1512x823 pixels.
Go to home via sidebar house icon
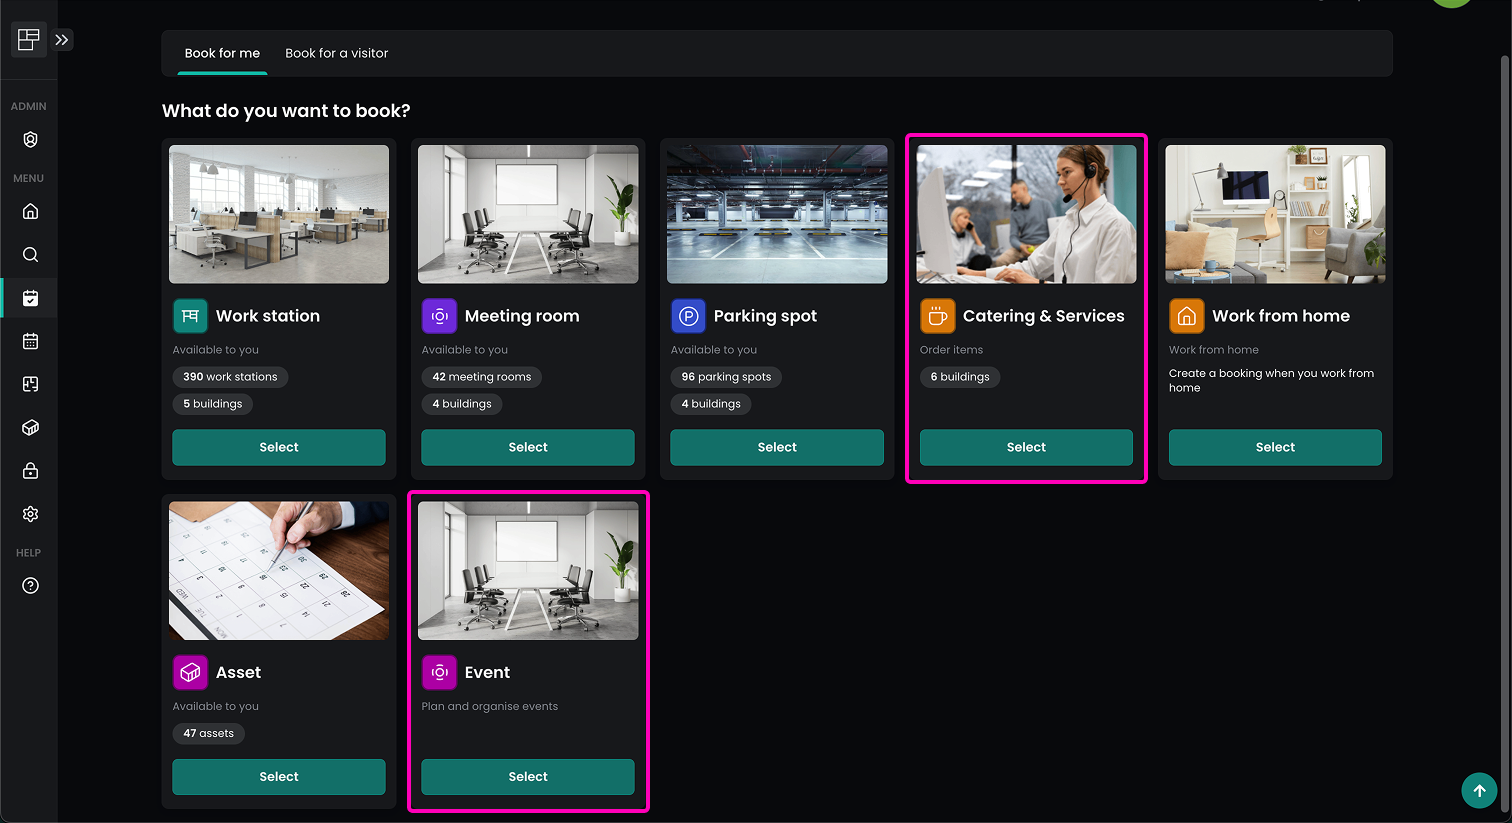pos(30,211)
